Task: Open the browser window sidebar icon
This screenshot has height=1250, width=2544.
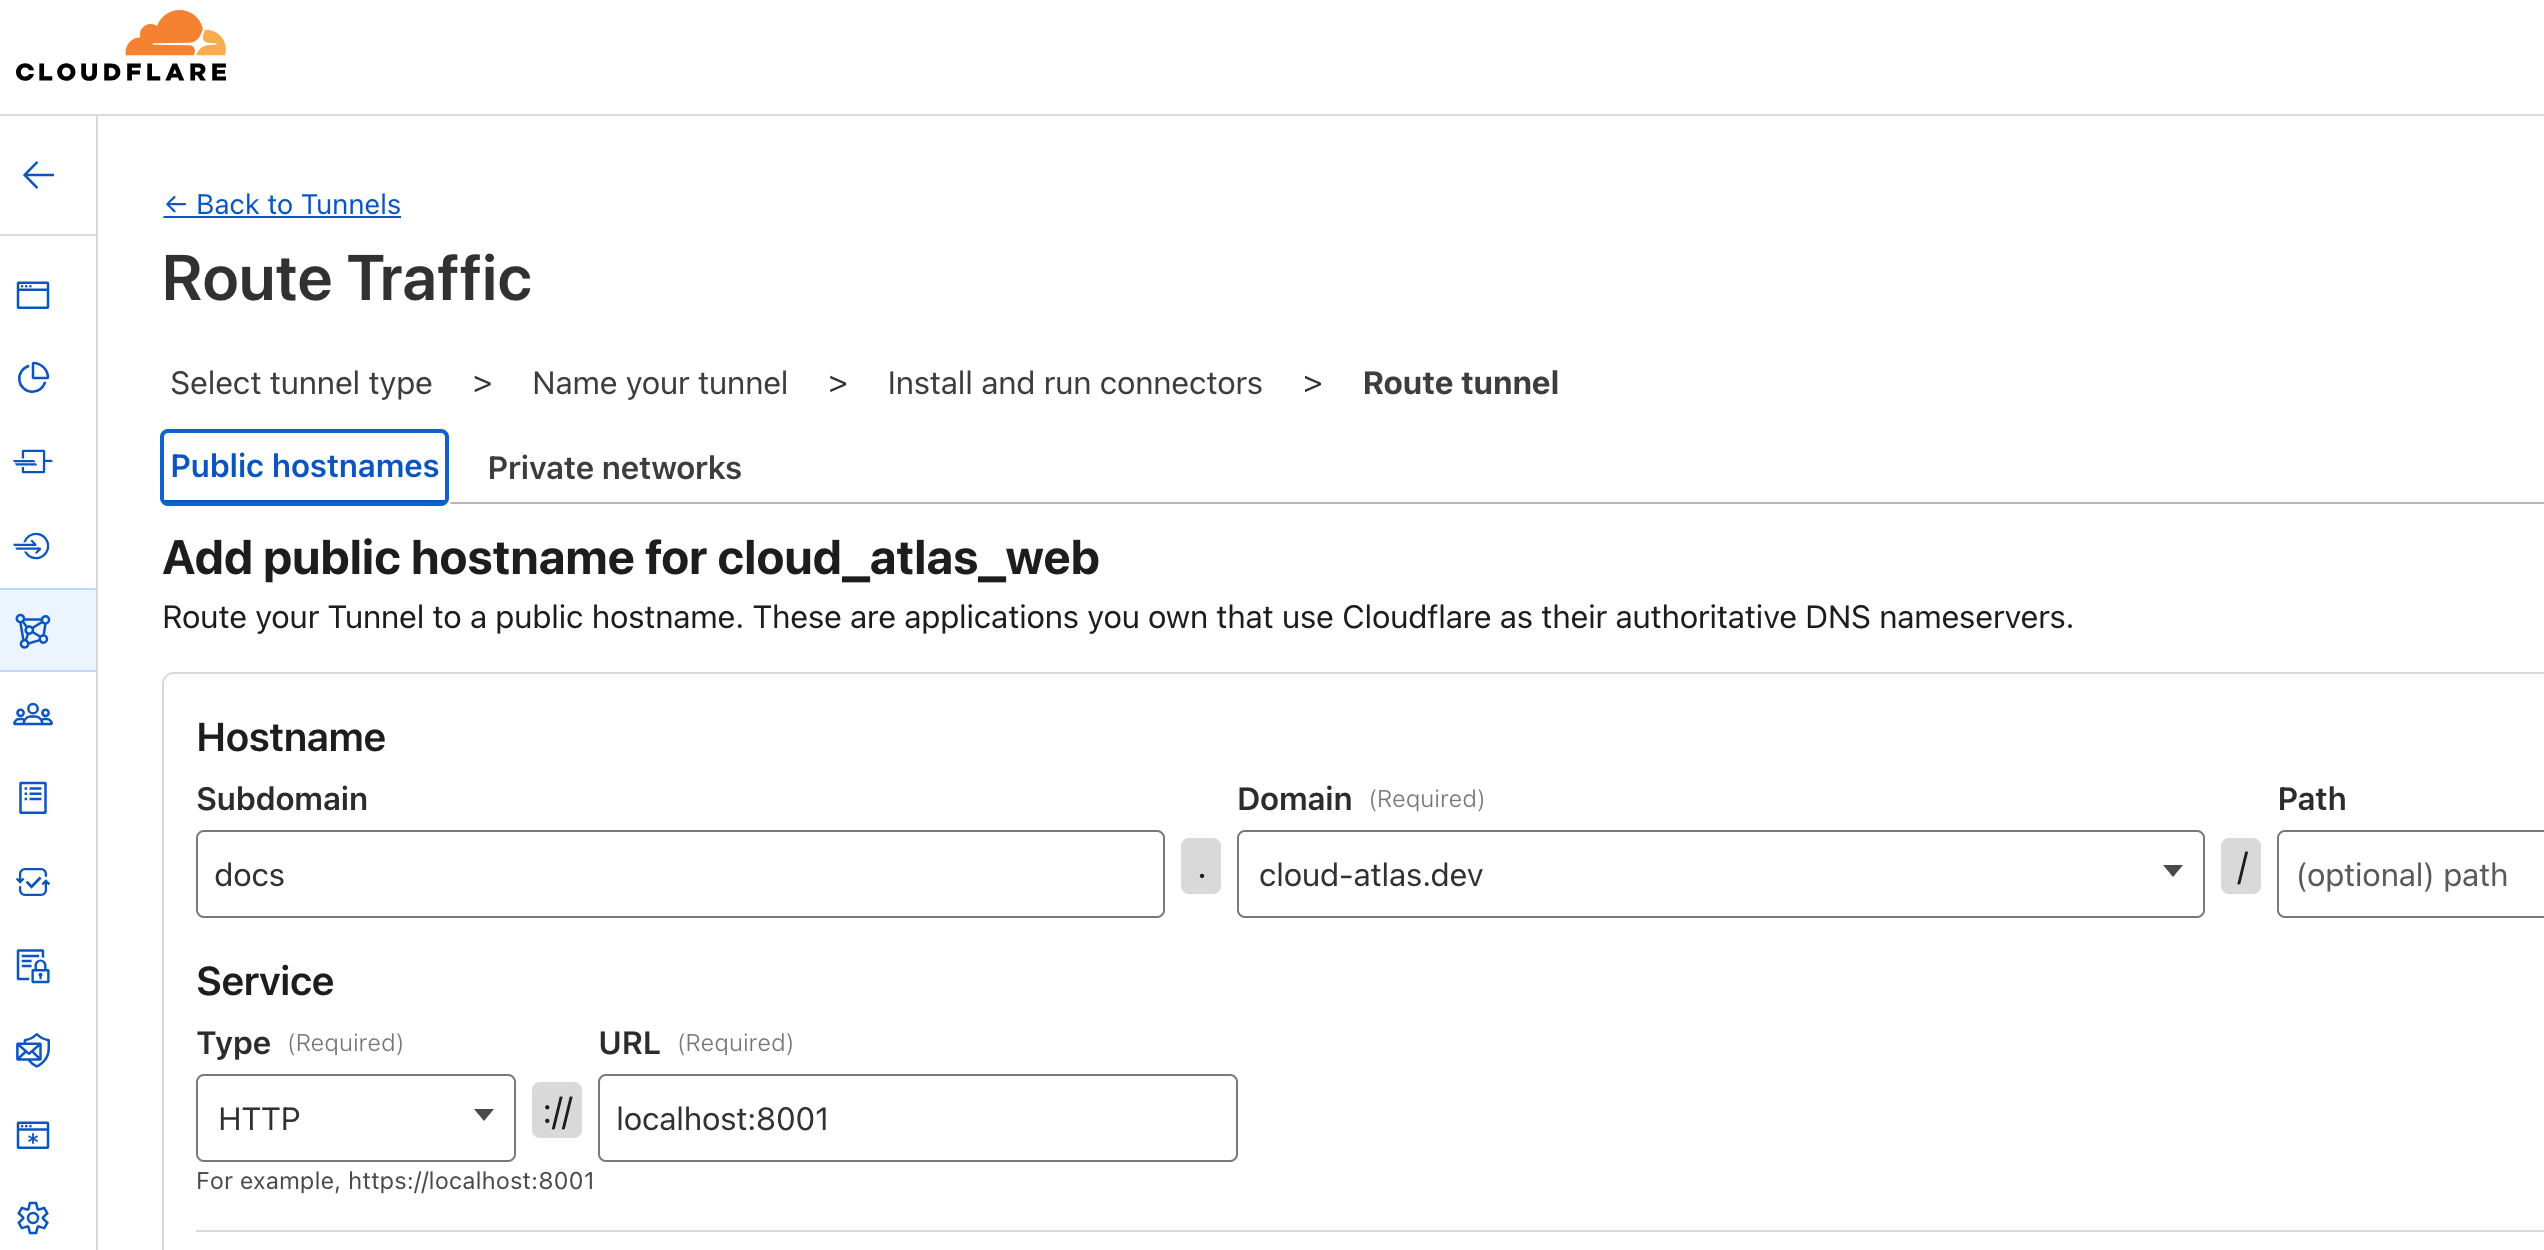Action: [x=33, y=295]
